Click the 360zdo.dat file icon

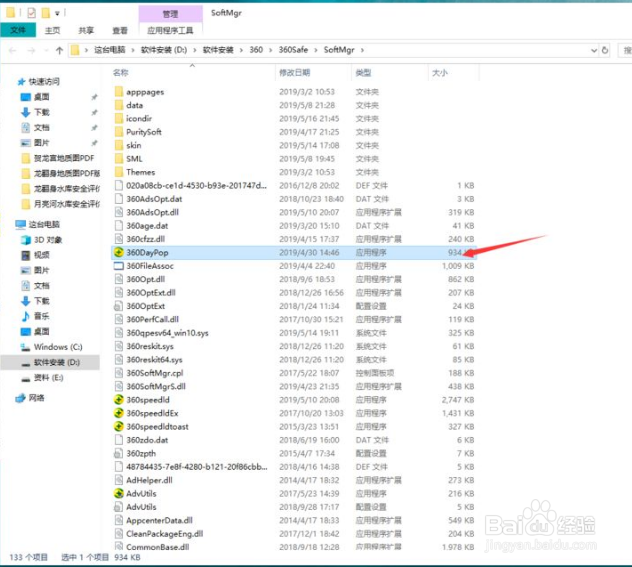click(118, 440)
